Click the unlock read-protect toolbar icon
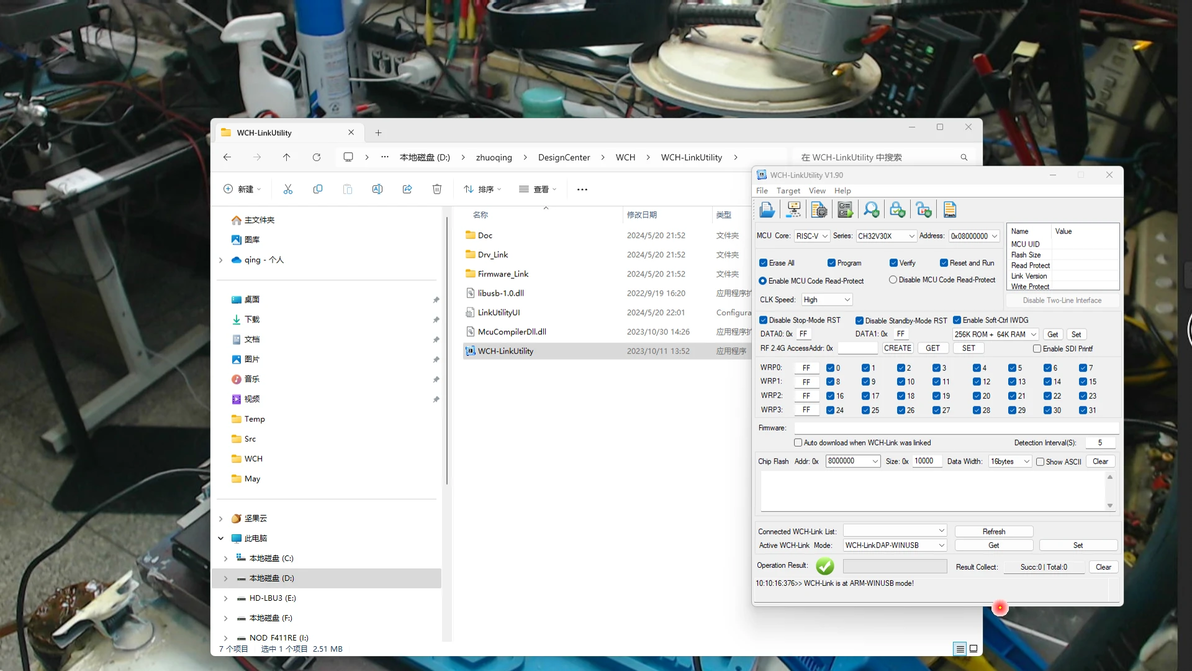 point(923,210)
